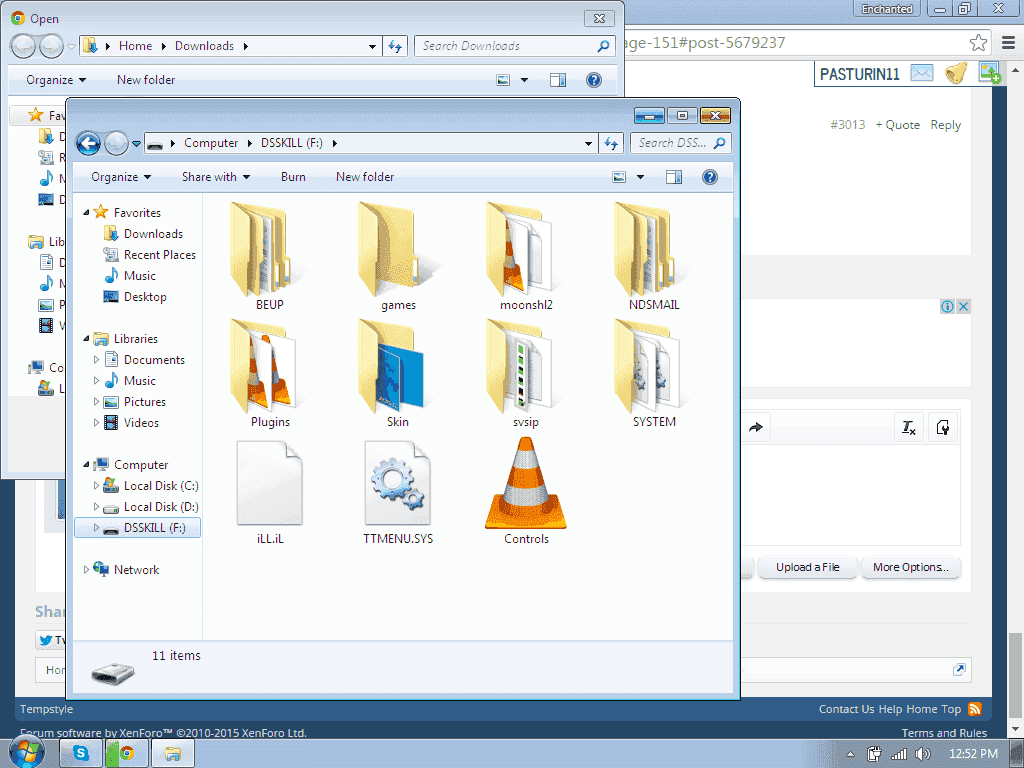
Task: Open the Chrome hamburger menu
Action: [1008, 43]
